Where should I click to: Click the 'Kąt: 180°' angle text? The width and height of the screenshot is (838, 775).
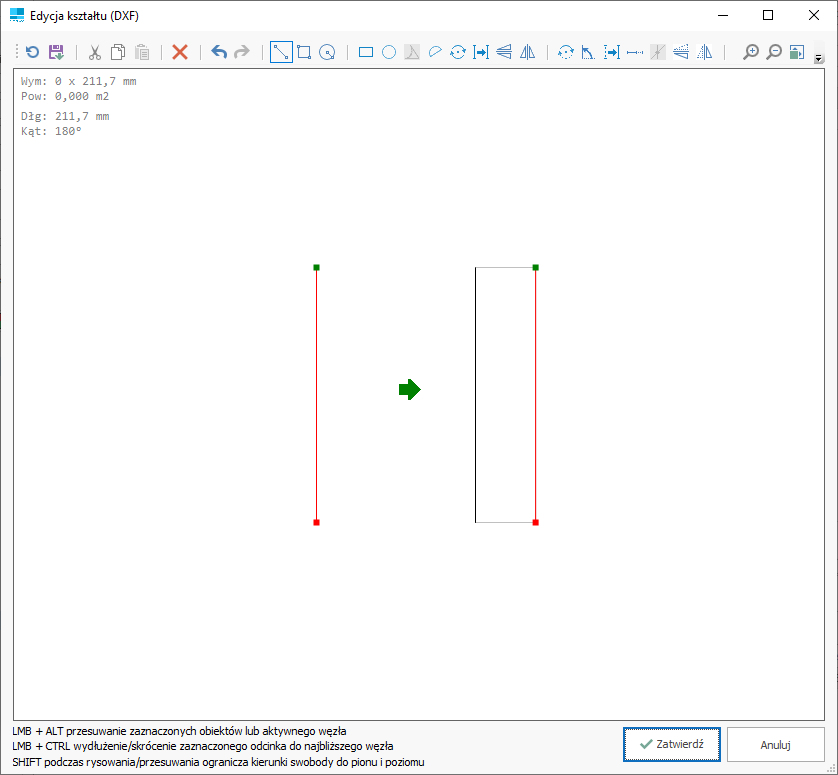click(51, 131)
